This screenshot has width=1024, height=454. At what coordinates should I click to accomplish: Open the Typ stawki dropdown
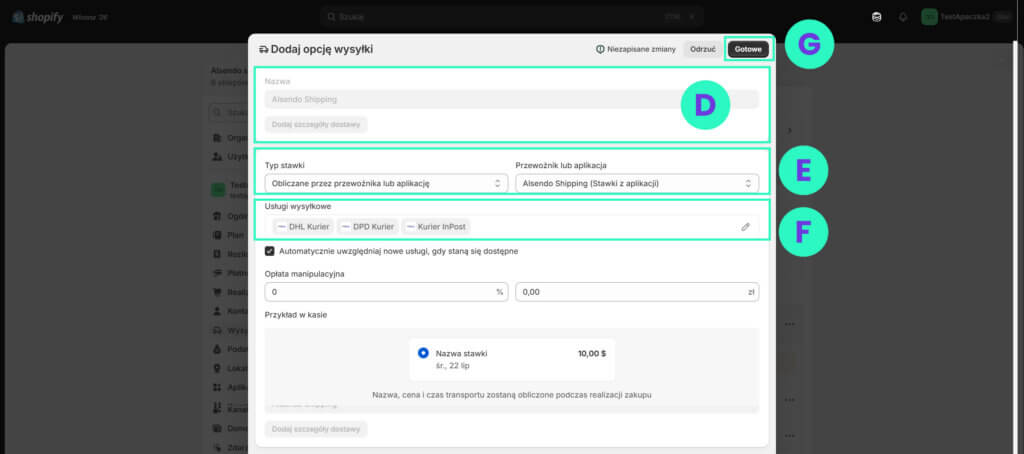(x=386, y=184)
